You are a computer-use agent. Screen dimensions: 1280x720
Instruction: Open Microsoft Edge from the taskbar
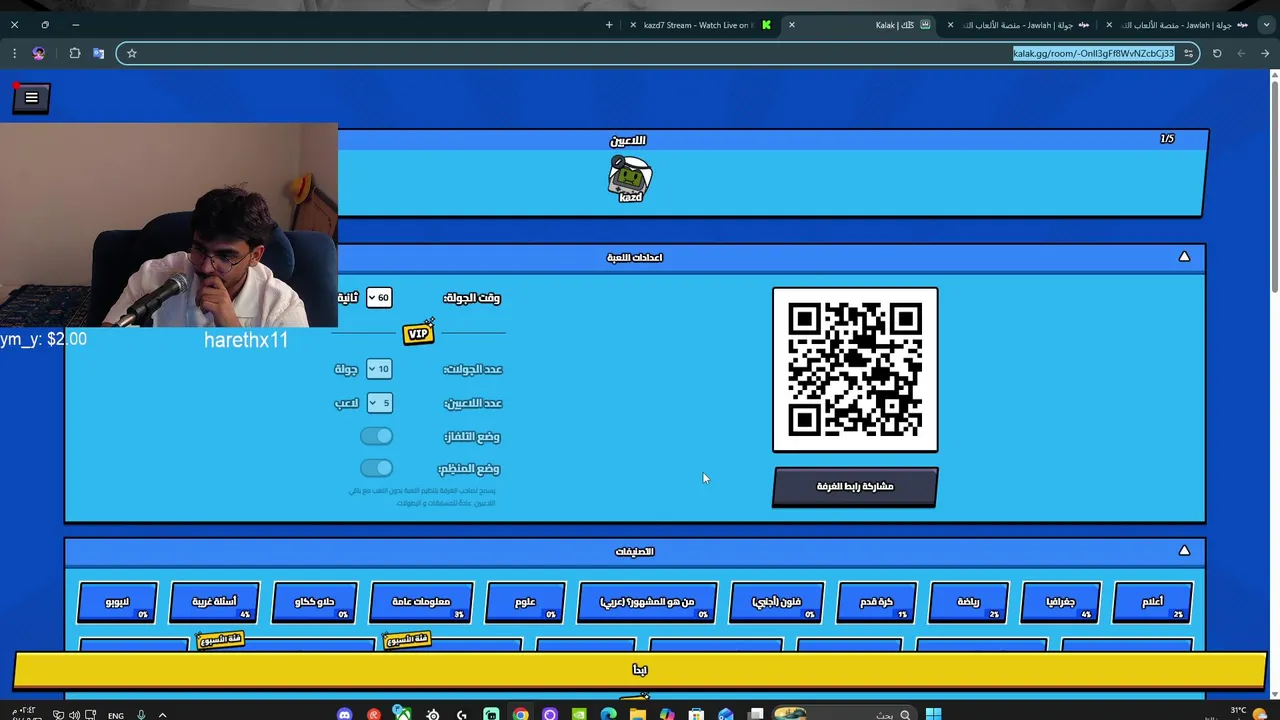(608, 714)
